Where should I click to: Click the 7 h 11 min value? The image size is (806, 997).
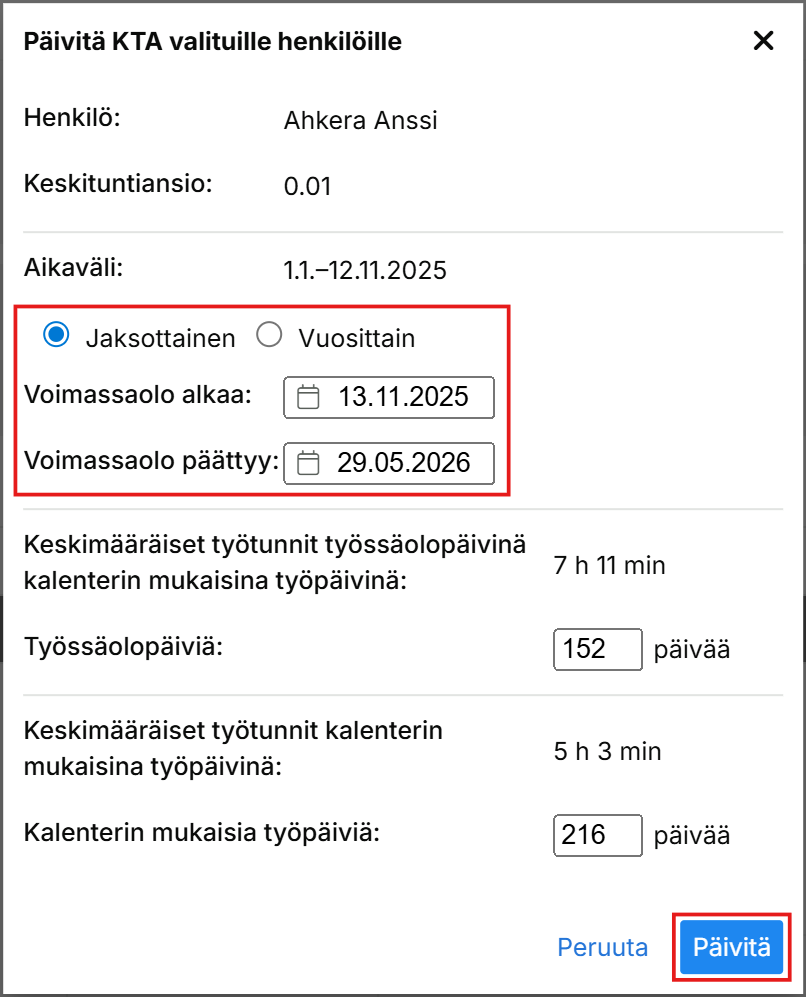tap(609, 566)
